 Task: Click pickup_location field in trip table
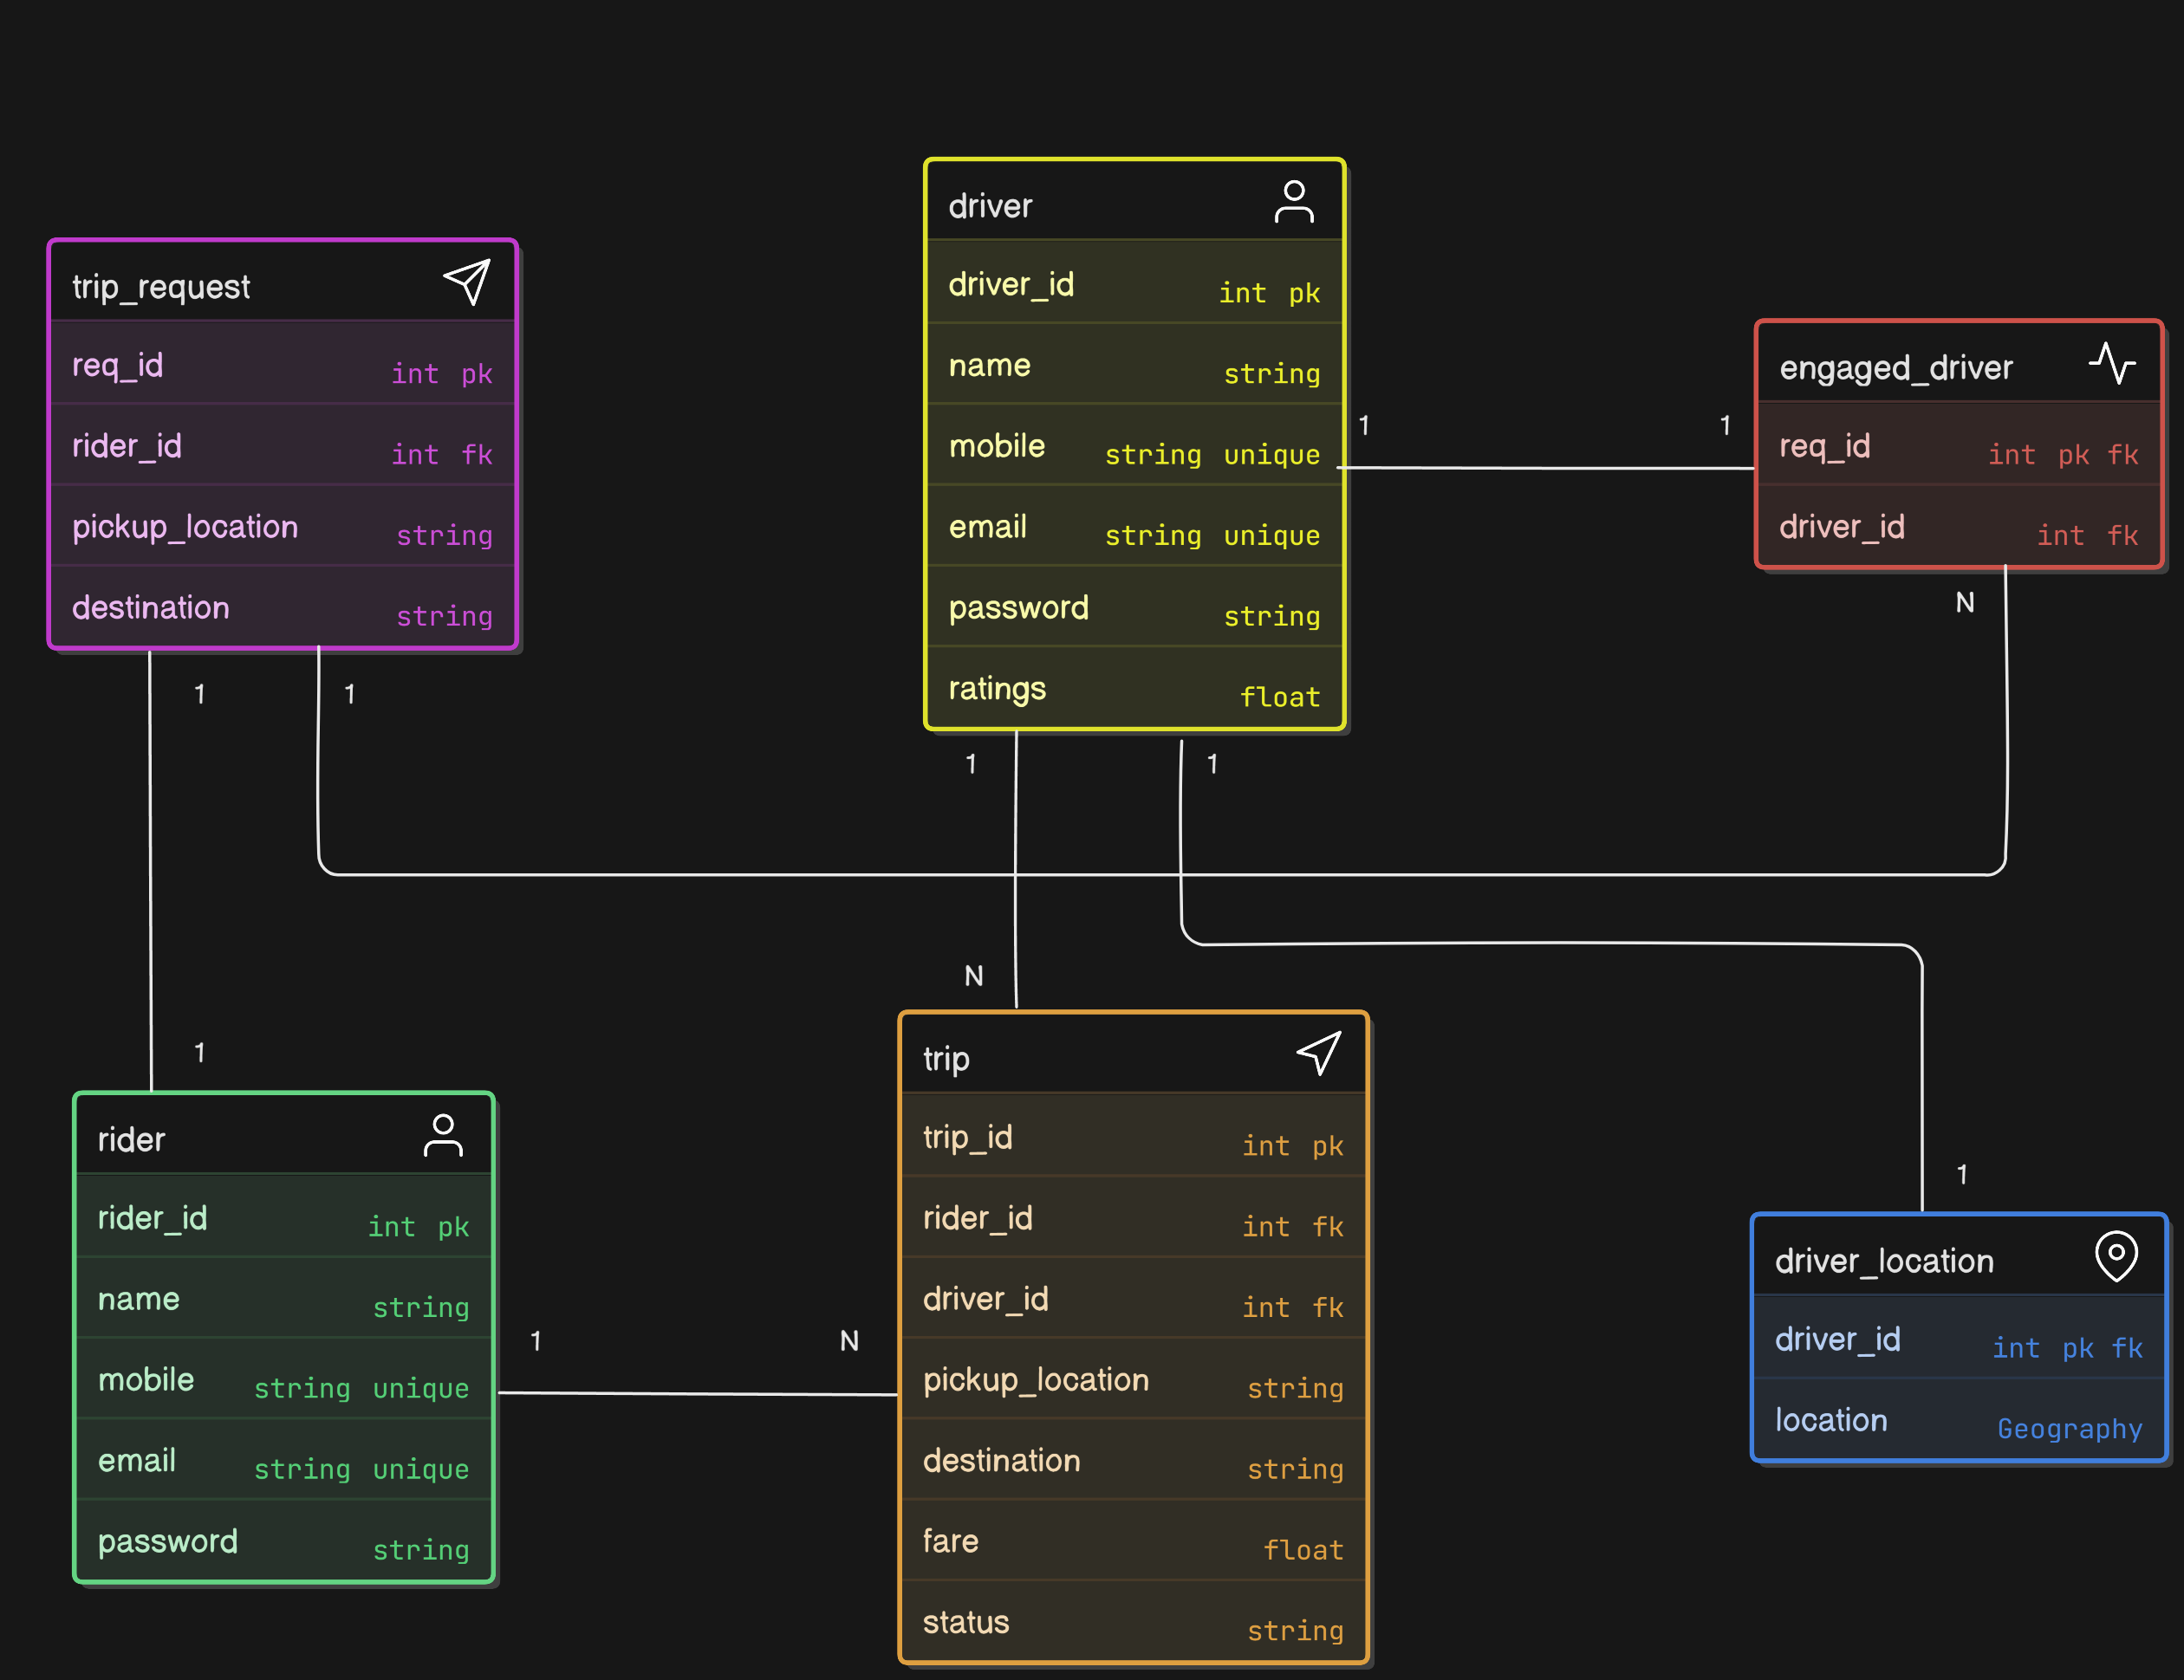pos(1134,1379)
